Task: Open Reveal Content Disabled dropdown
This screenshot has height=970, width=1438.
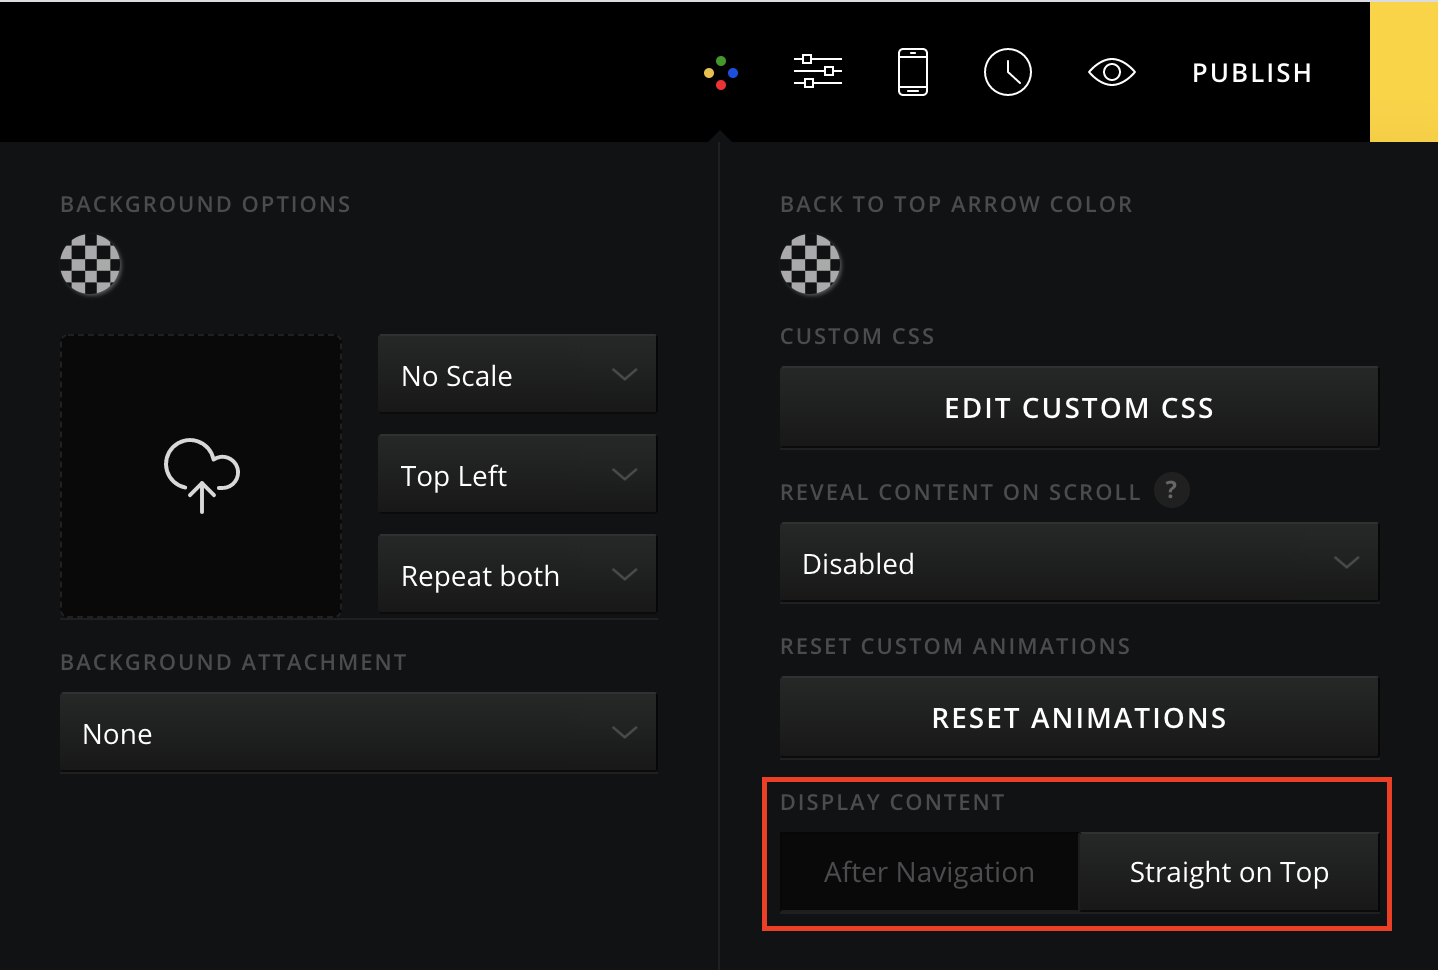Action: tap(1078, 563)
